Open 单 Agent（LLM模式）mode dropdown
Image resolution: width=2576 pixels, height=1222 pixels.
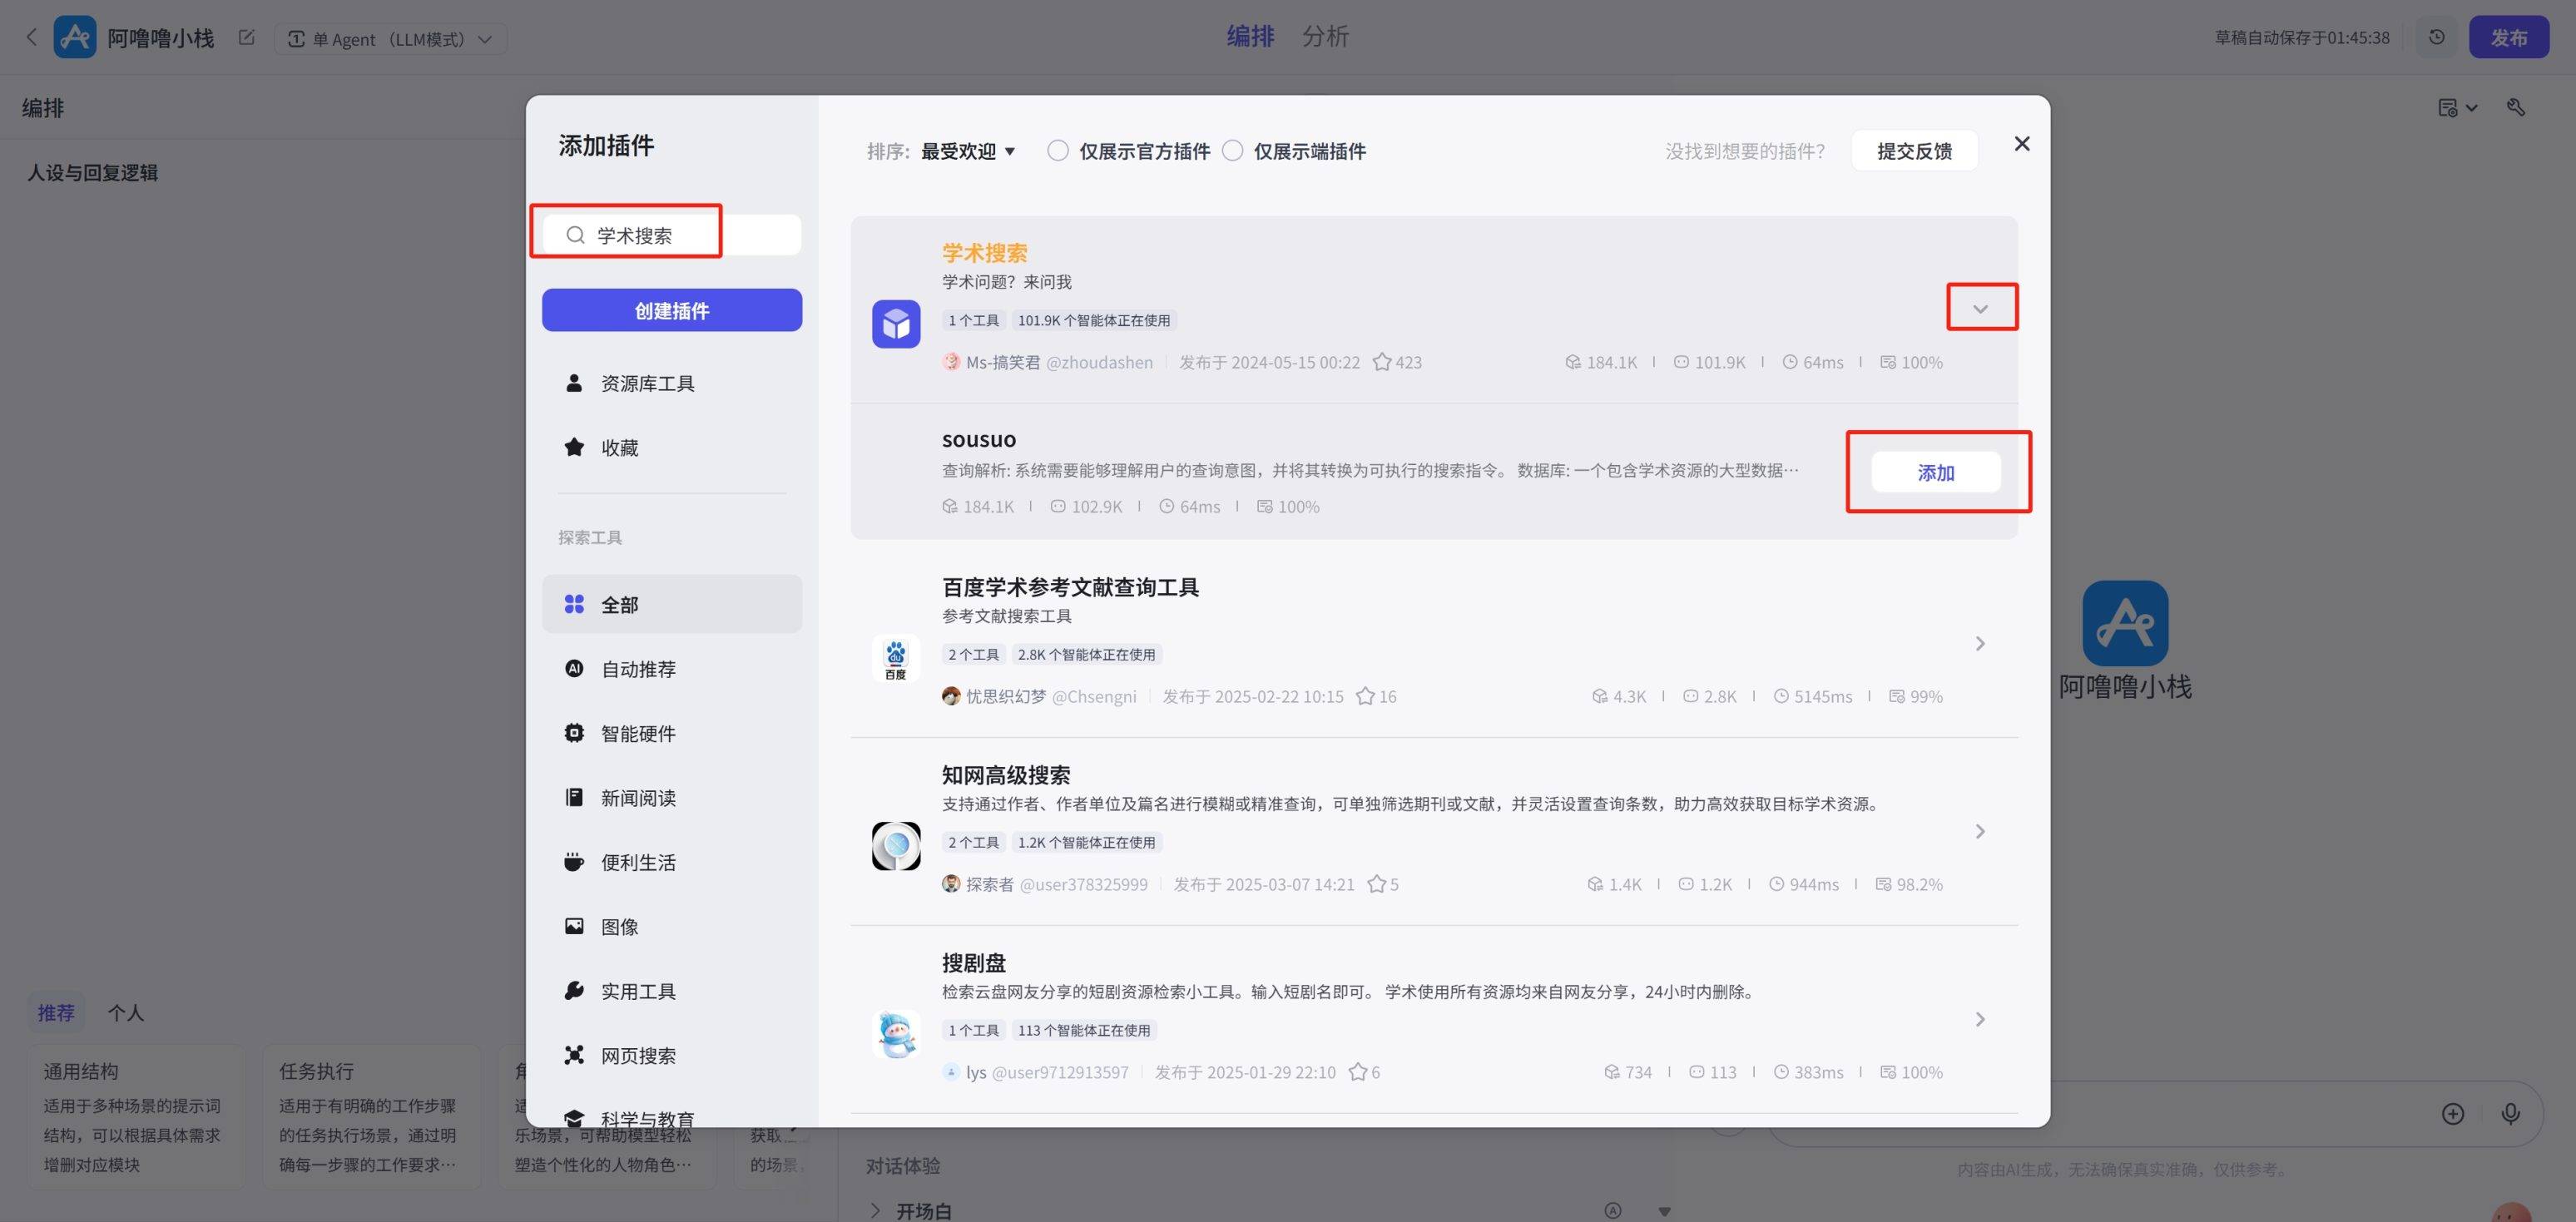[391, 39]
